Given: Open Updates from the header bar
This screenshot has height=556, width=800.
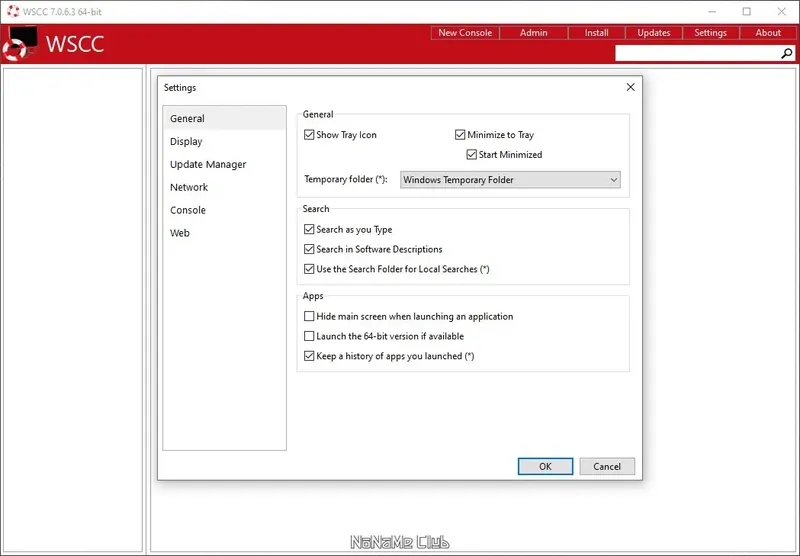Looking at the screenshot, I should click(x=654, y=33).
